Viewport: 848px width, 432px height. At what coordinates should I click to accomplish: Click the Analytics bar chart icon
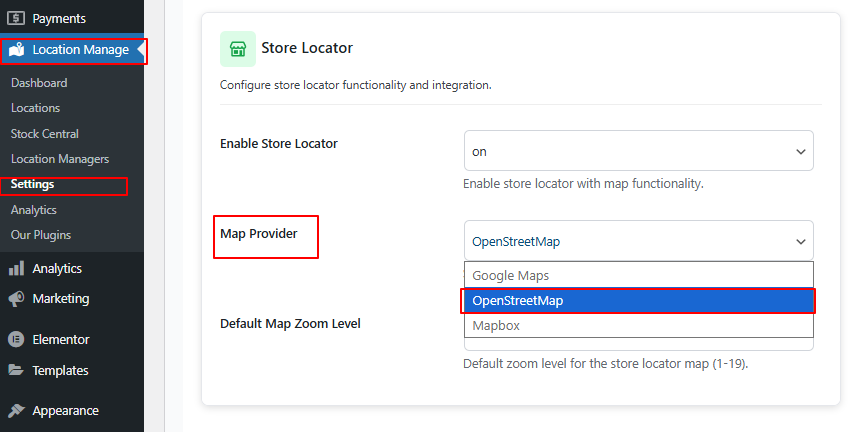(x=16, y=268)
